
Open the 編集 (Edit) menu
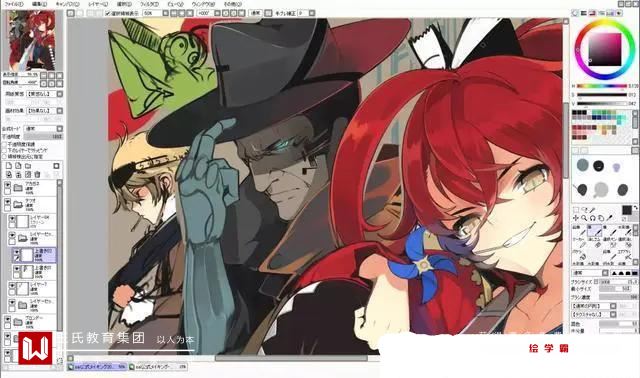[39, 4]
